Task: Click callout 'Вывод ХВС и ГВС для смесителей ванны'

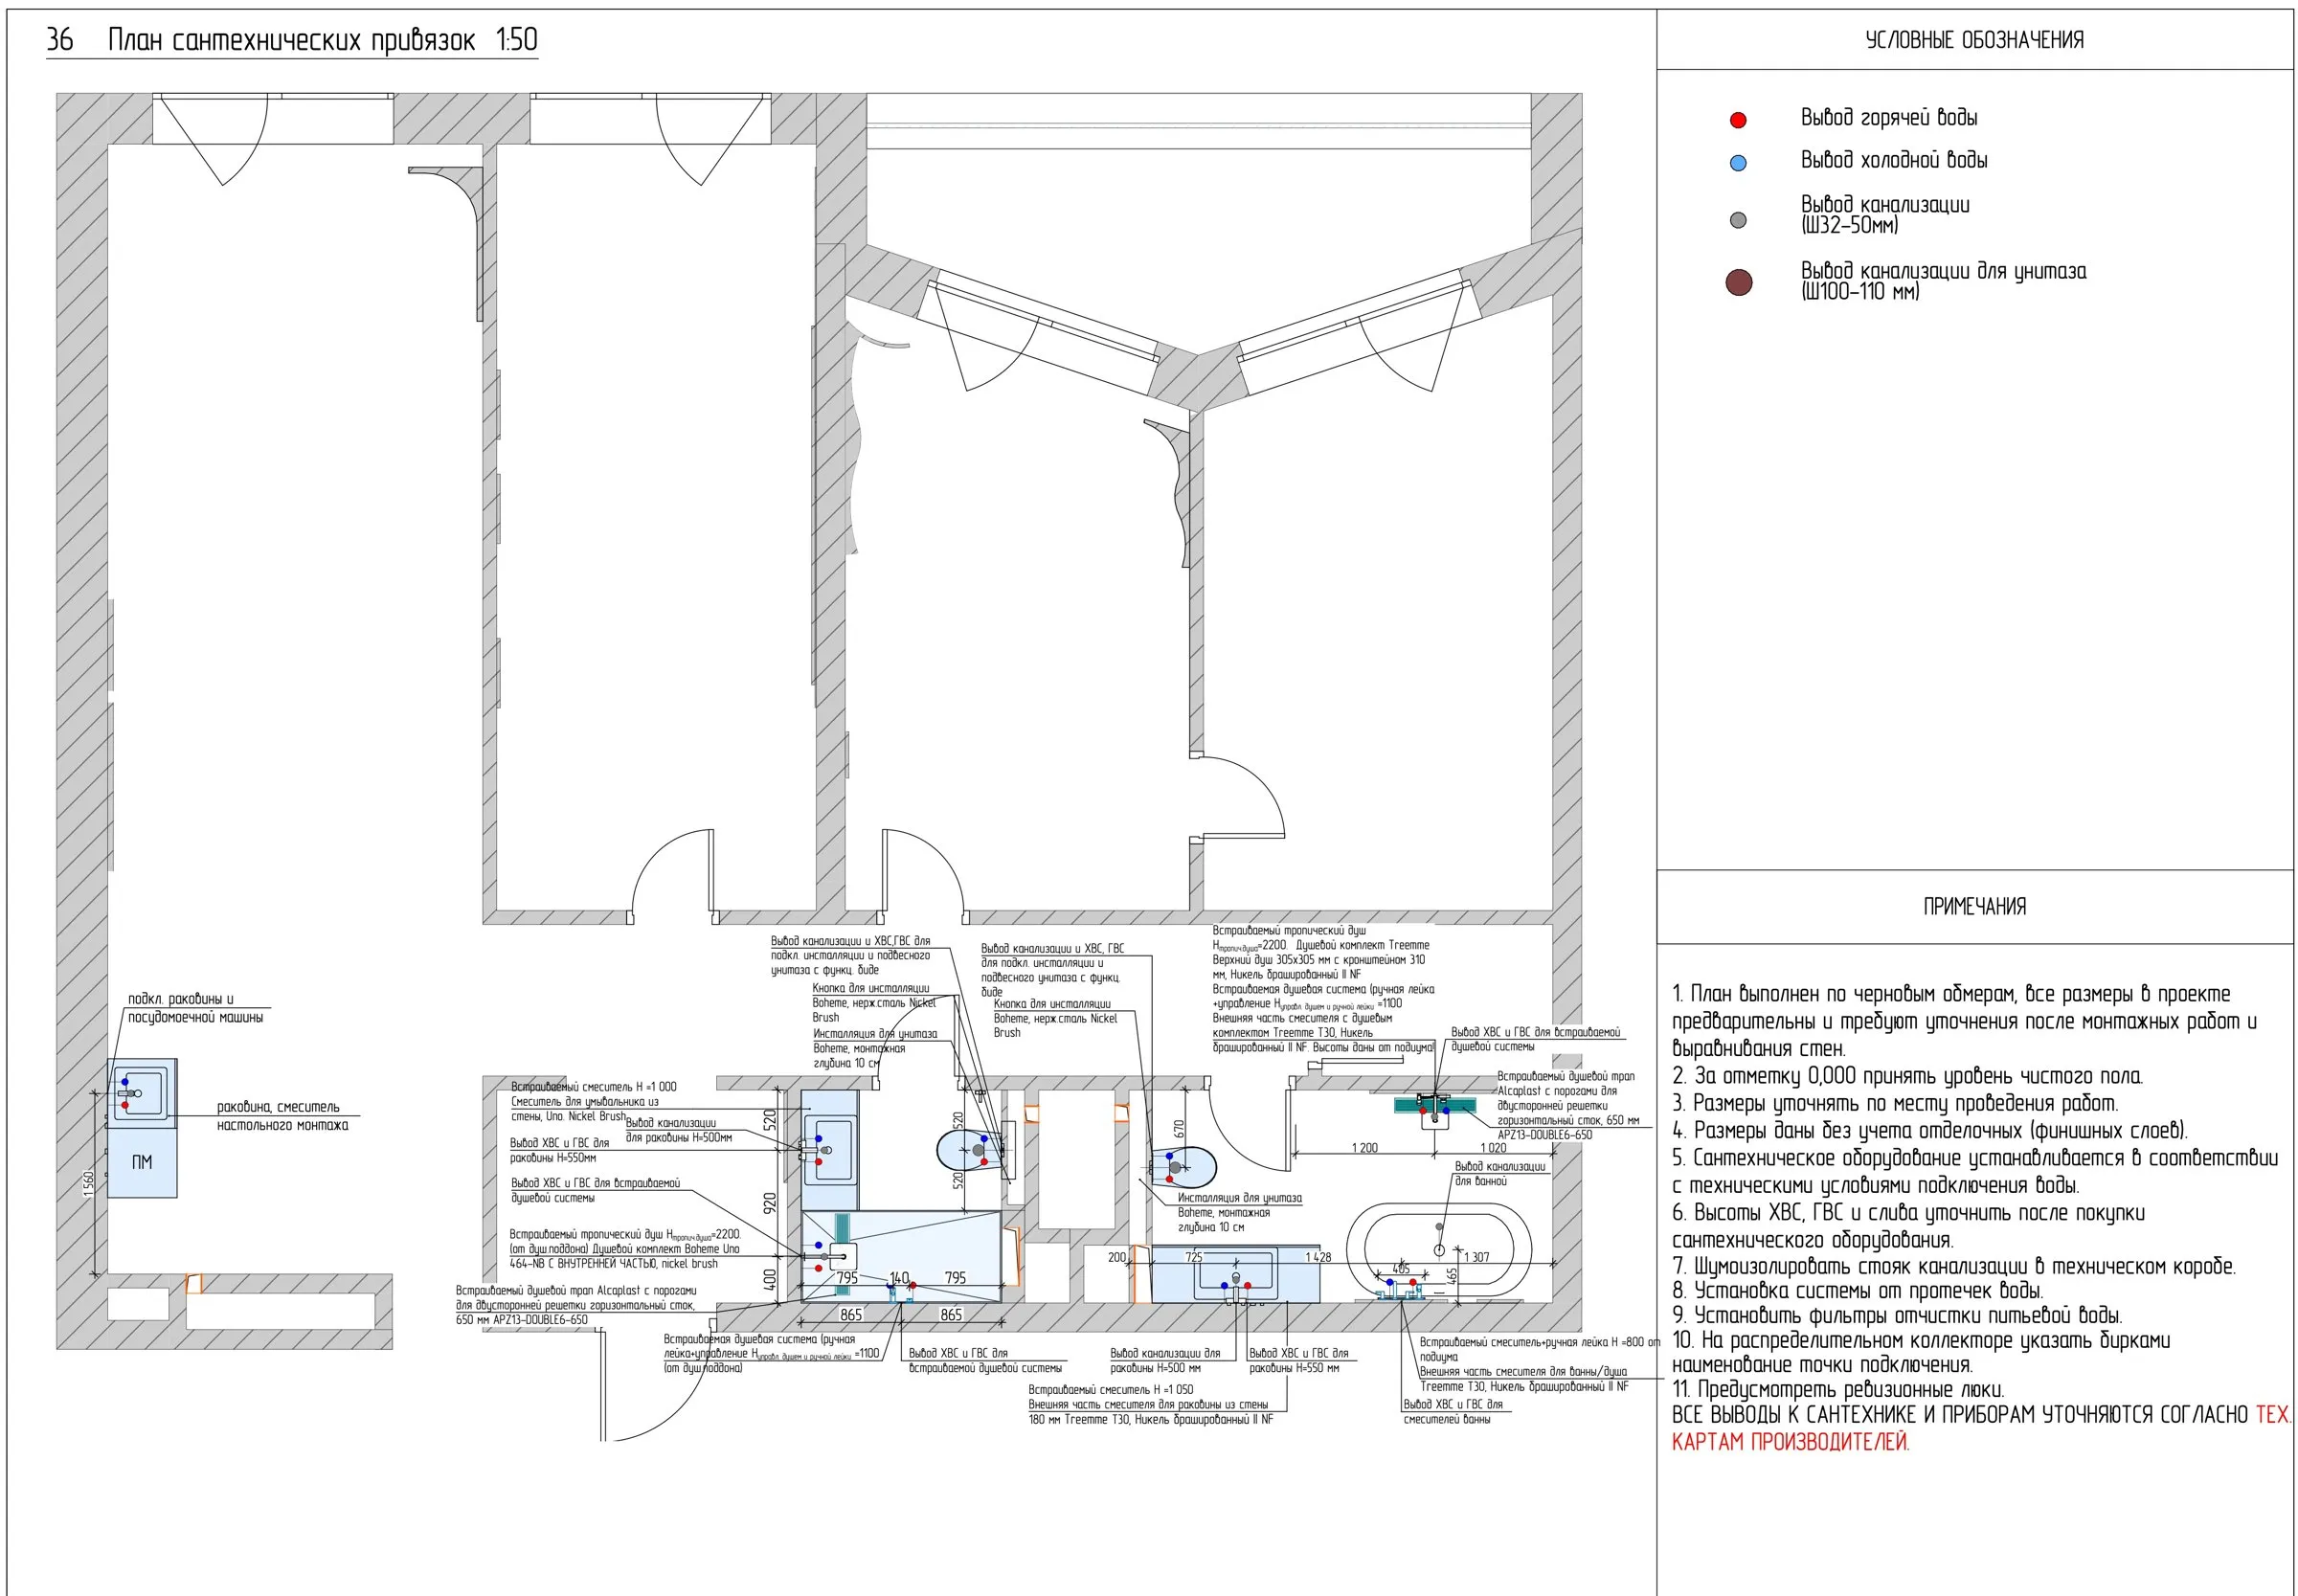Action: pyautogui.click(x=1453, y=1412)
